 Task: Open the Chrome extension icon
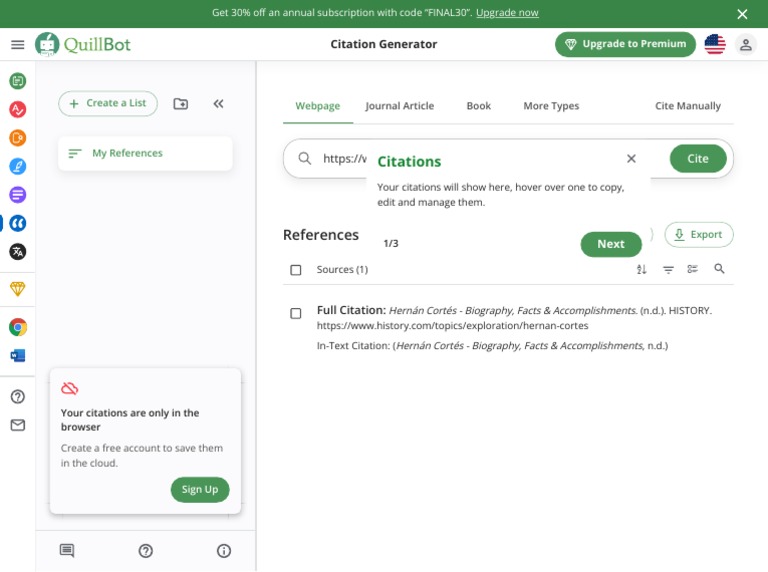click(x=17, y=327)
